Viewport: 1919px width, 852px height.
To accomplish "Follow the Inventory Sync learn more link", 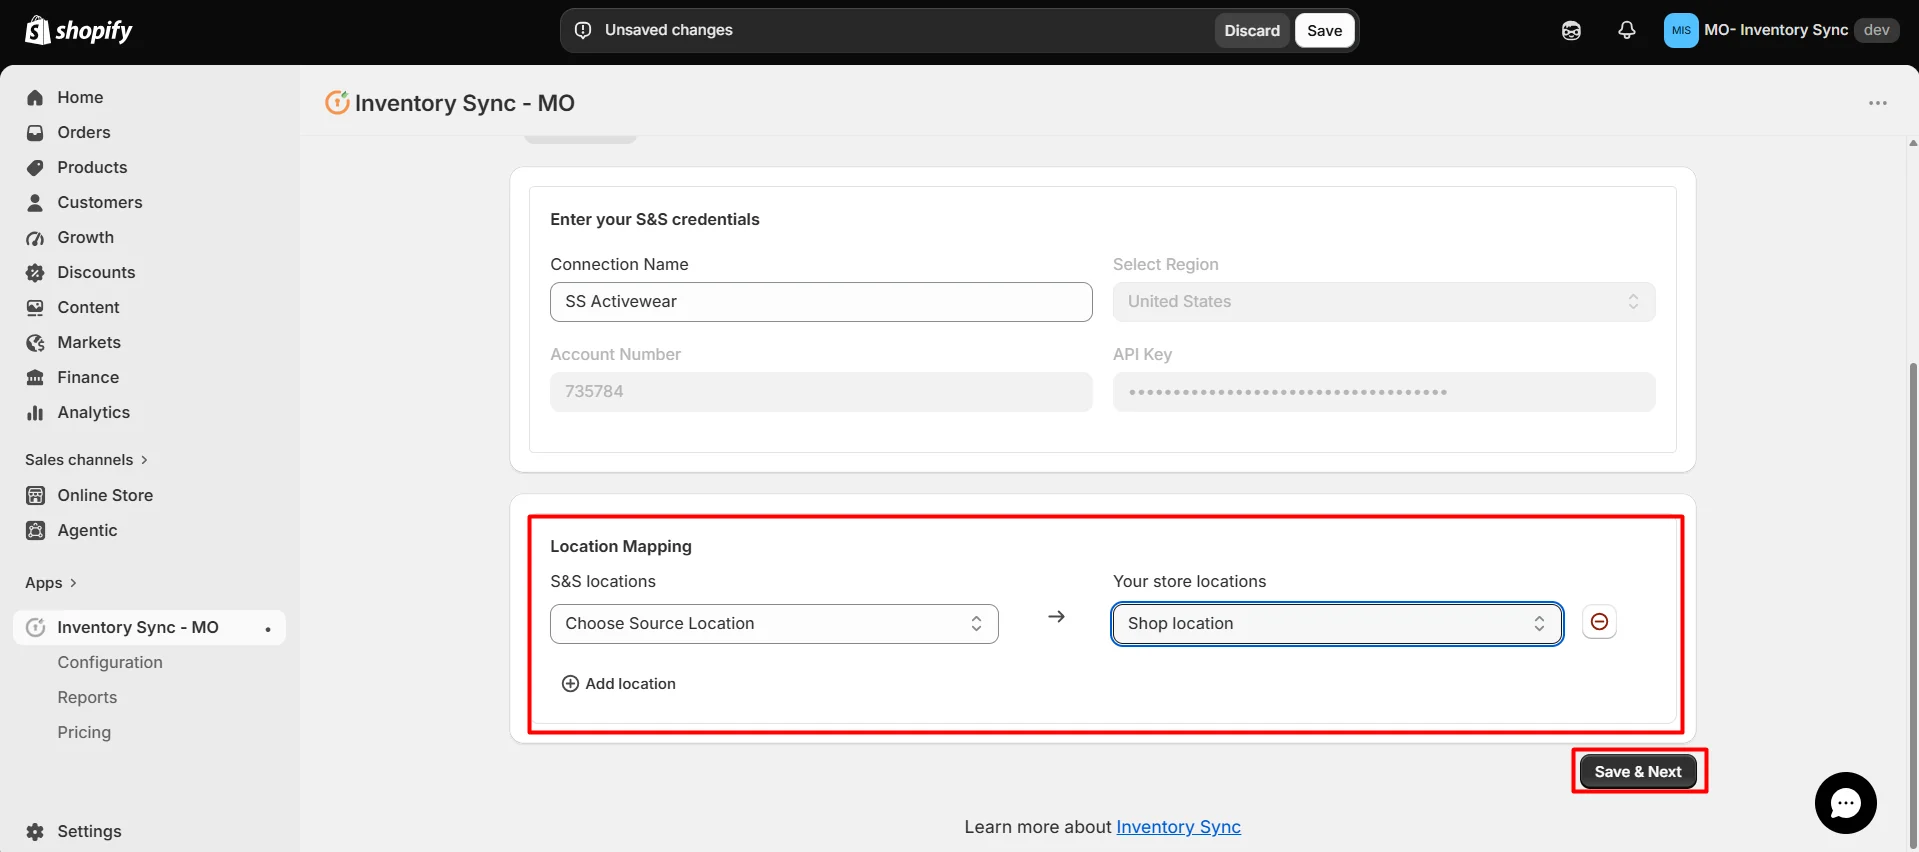I will click(1178, 827).
